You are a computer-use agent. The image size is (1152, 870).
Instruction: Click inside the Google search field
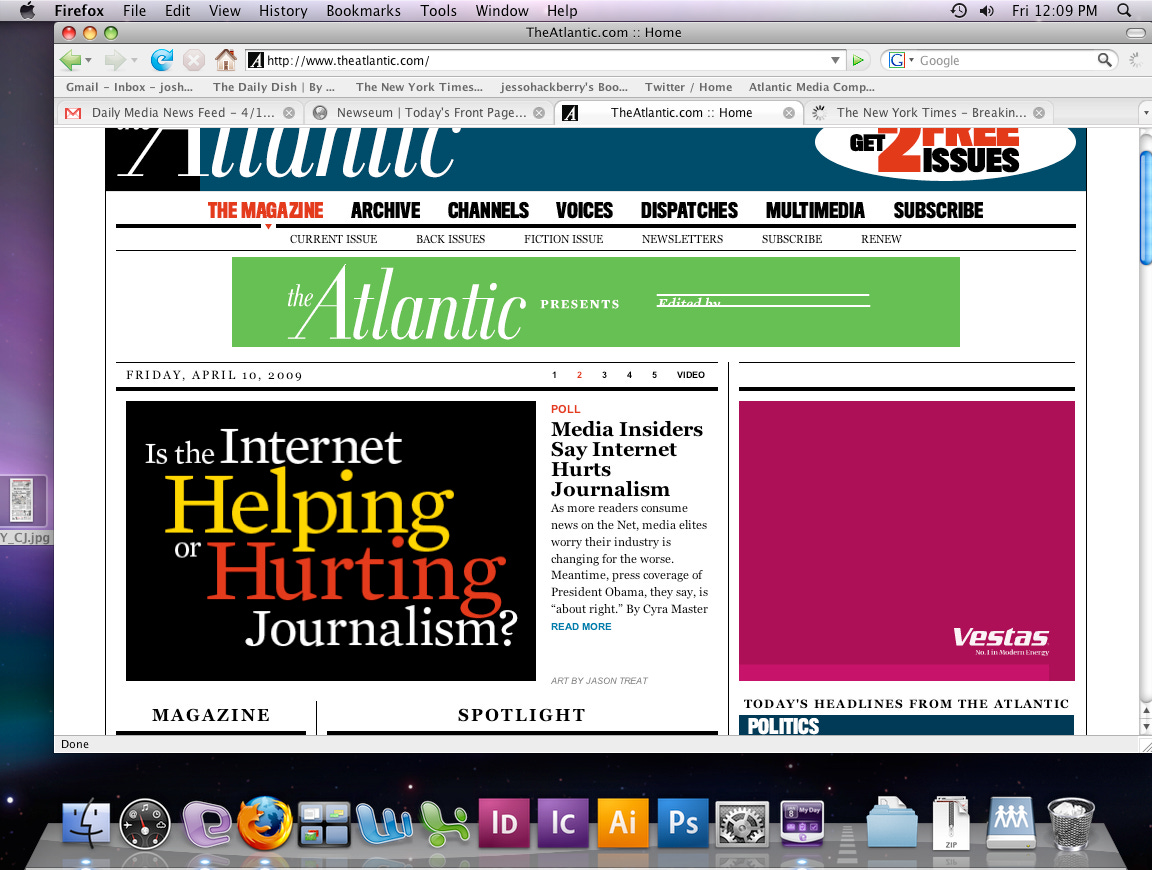[x=1007, y=60]
